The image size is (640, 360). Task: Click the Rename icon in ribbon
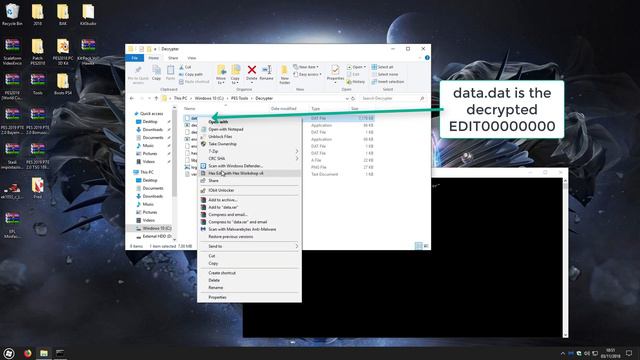pos(267,72)
